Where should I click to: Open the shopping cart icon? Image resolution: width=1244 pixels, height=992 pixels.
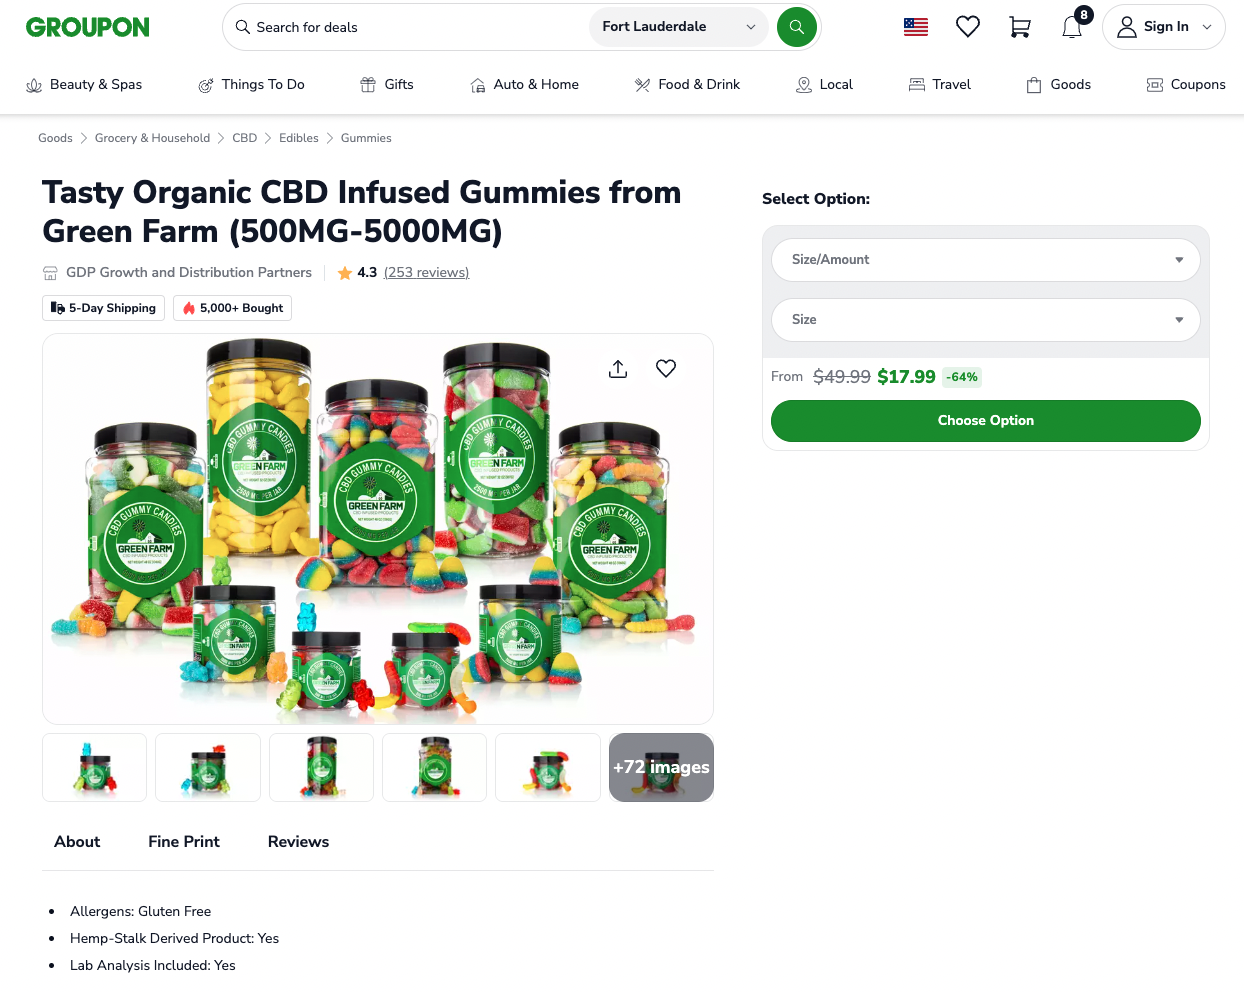(x=1019, y=27)
